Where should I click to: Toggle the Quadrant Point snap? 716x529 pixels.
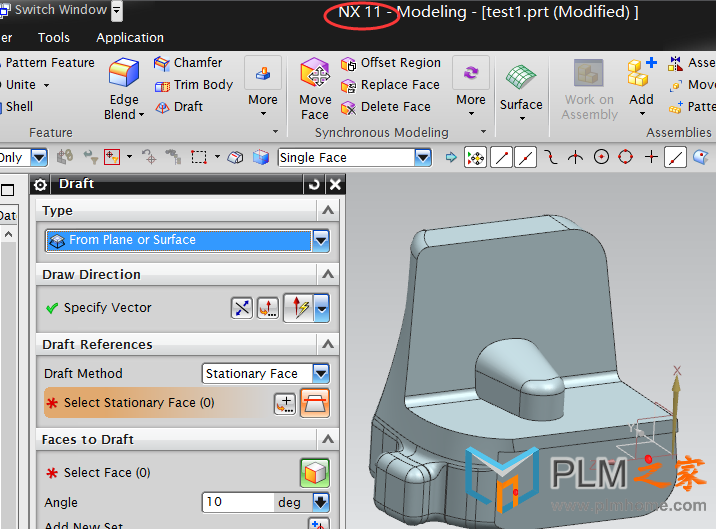click(x=626, y=158)
